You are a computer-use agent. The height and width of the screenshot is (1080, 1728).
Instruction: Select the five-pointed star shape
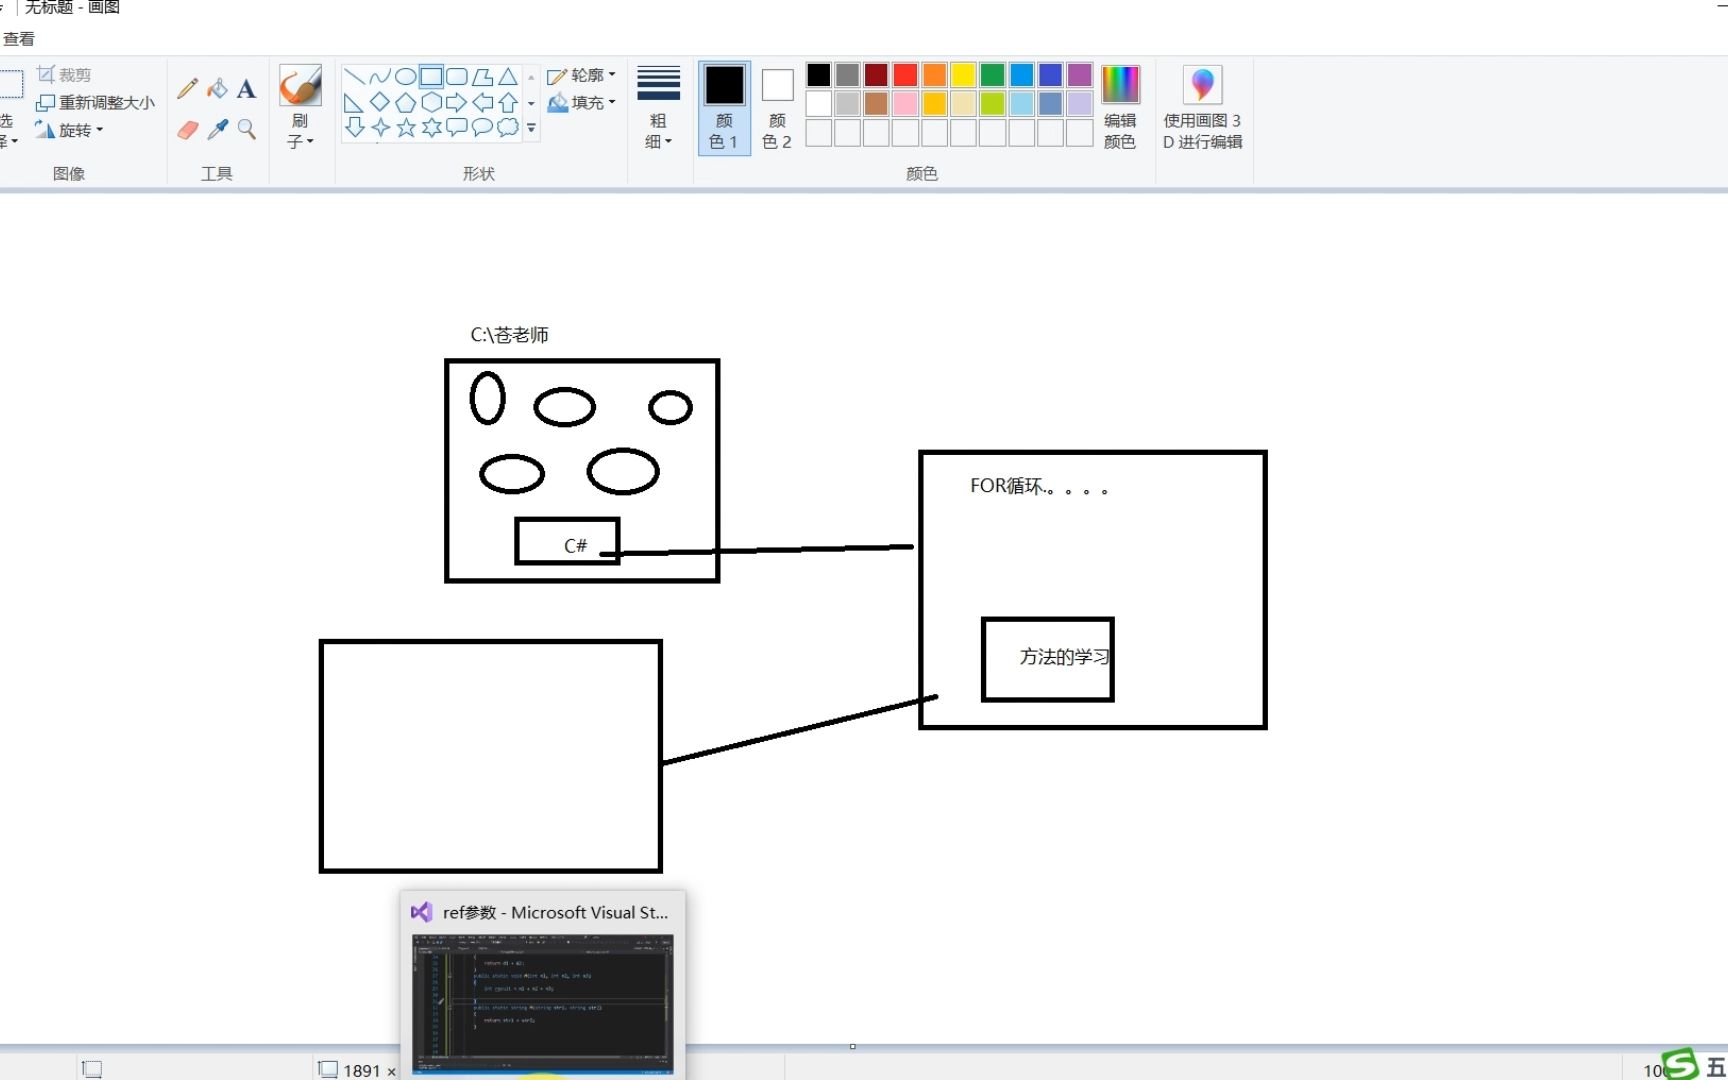coord(404,127)
